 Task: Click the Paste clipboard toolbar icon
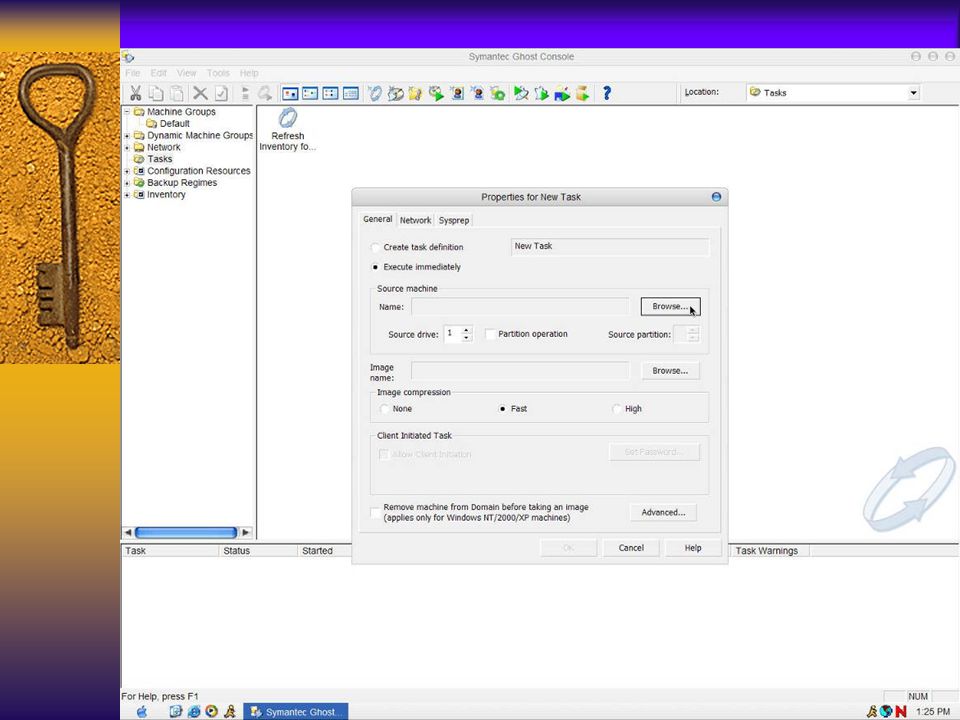(x=177, y=93)
